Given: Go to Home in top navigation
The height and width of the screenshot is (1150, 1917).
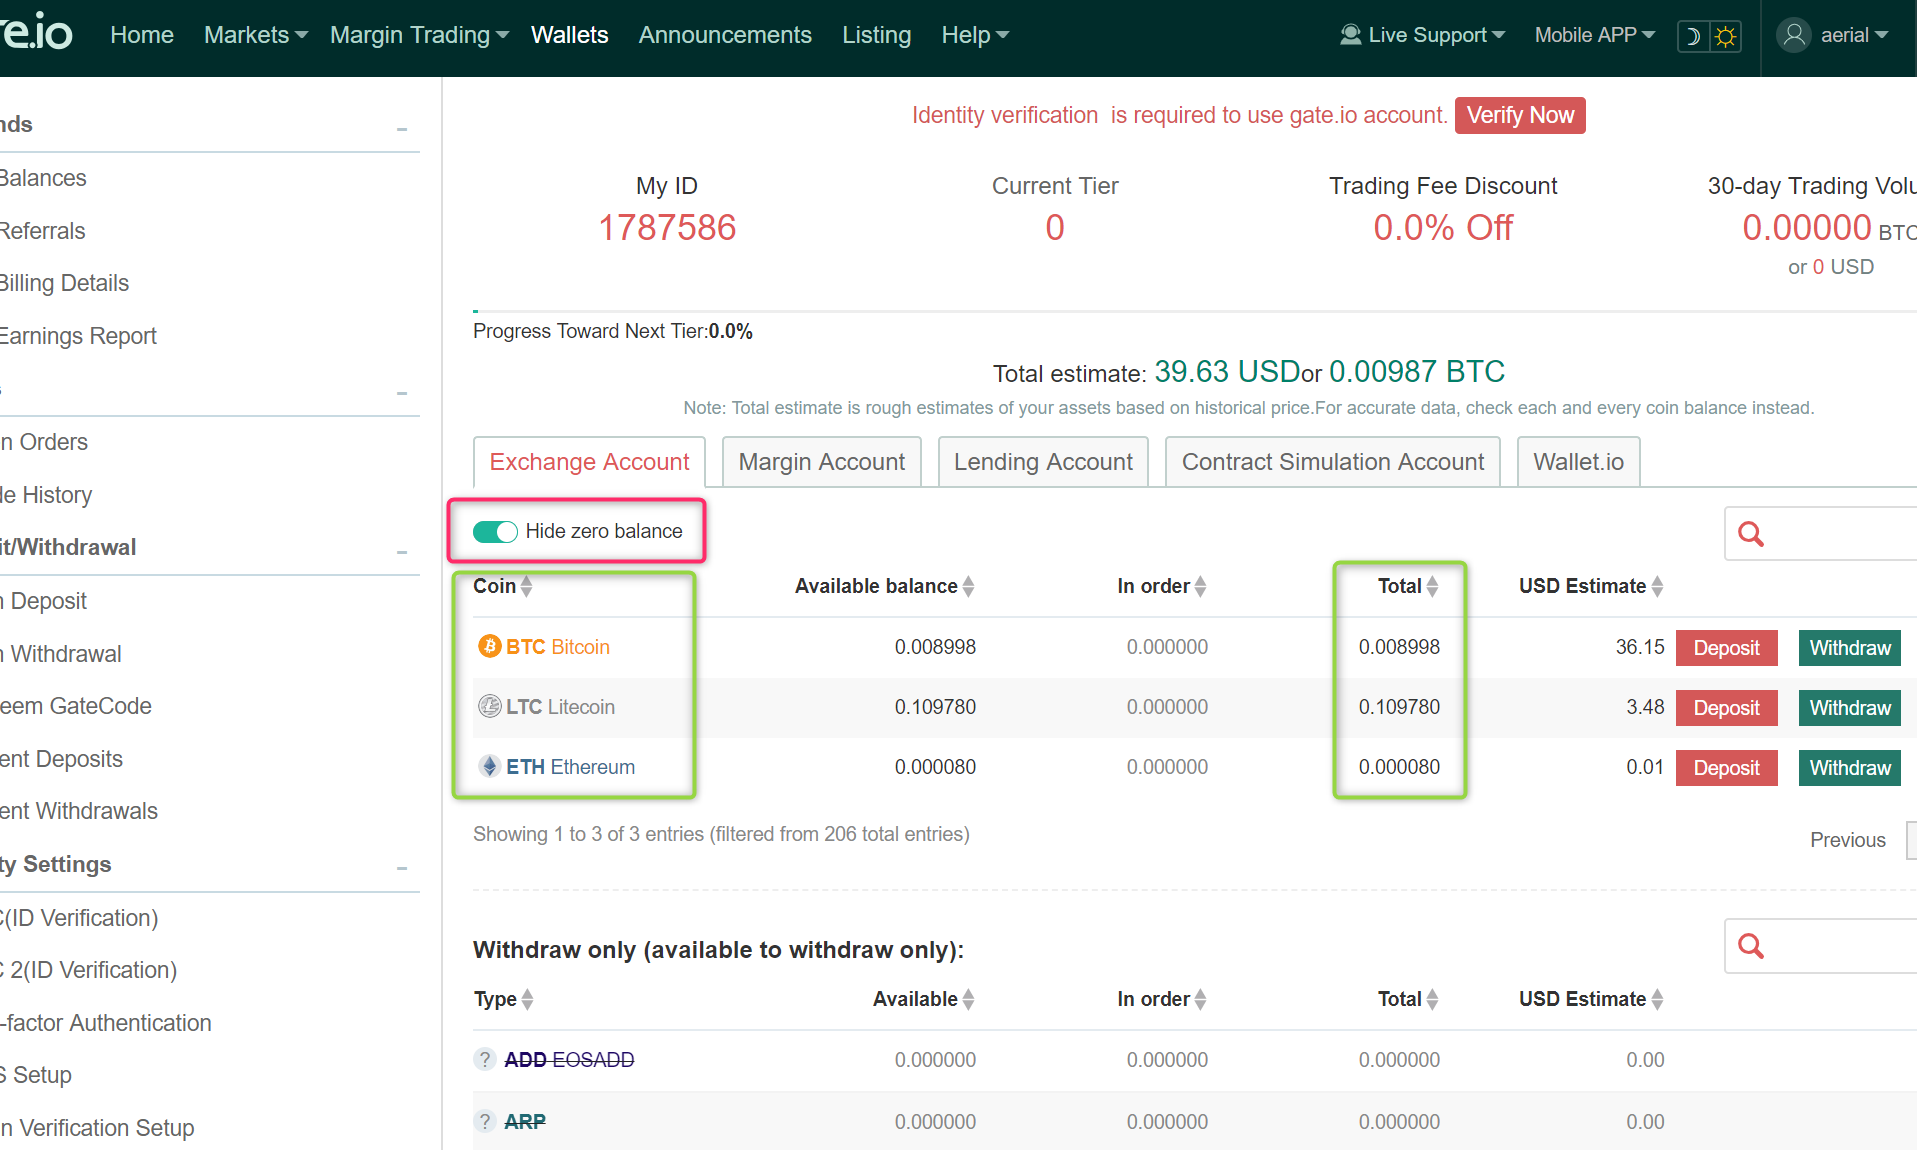Looking at the screenshot, I should [142, 35].
